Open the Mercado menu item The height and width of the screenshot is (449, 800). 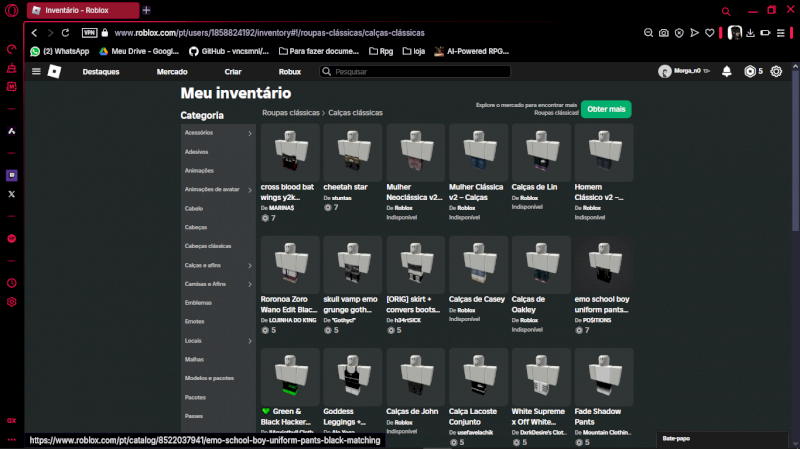172,72
